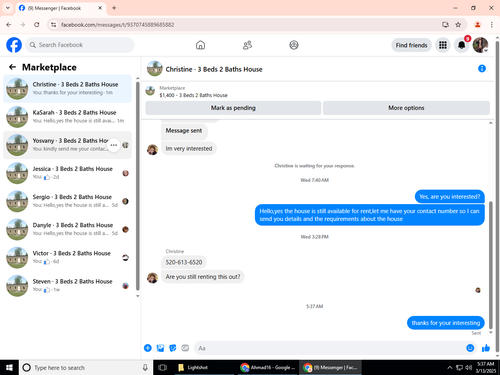Screen dimensions: 500x375
Task: Open the Home feed icon
Action: coord(200,45)
